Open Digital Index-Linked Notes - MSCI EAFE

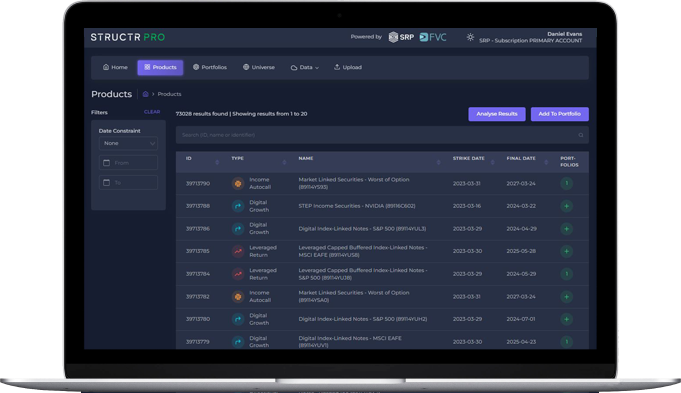click(x=350, y=342)
